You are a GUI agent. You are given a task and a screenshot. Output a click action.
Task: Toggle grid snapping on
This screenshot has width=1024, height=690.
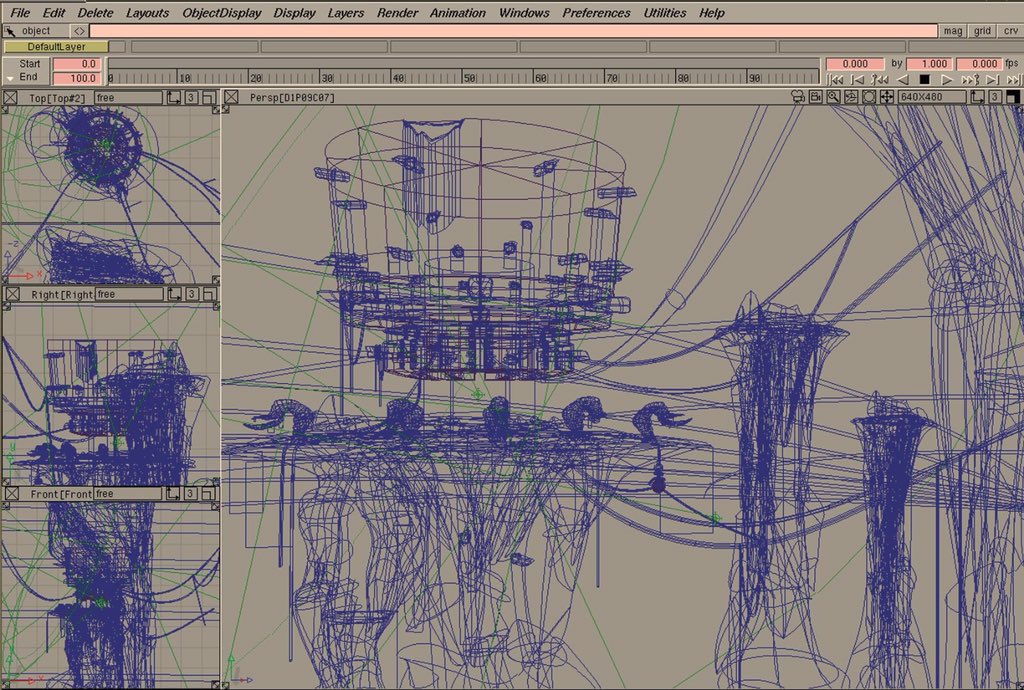pyautogui.click(x=982, y=31)
